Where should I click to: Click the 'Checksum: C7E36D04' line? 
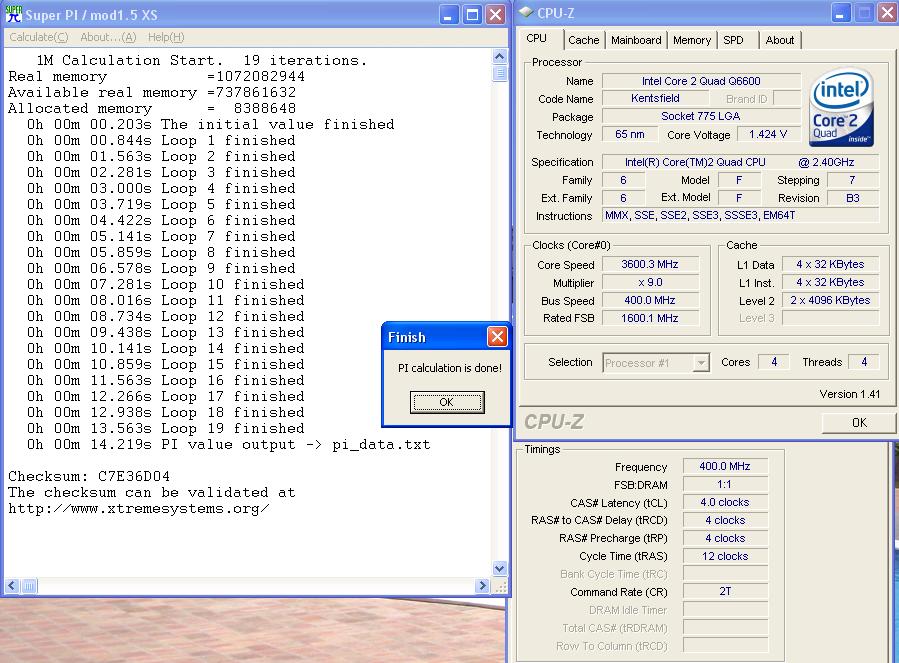tap(89, 477)
